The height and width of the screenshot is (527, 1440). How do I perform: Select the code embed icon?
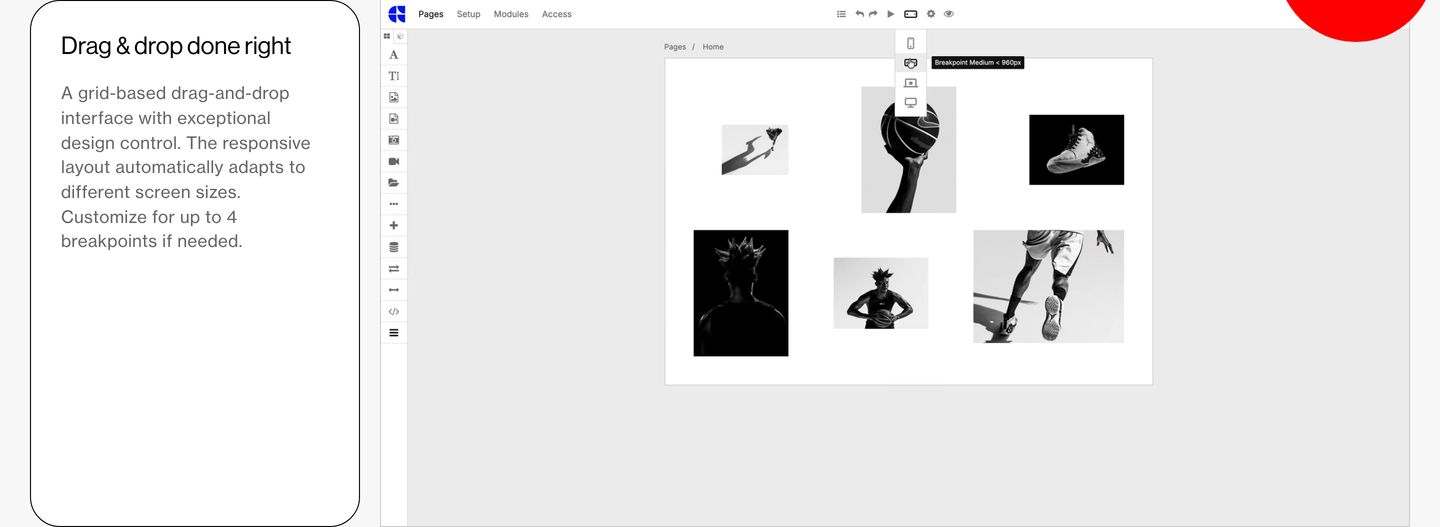tap(394, 312)
